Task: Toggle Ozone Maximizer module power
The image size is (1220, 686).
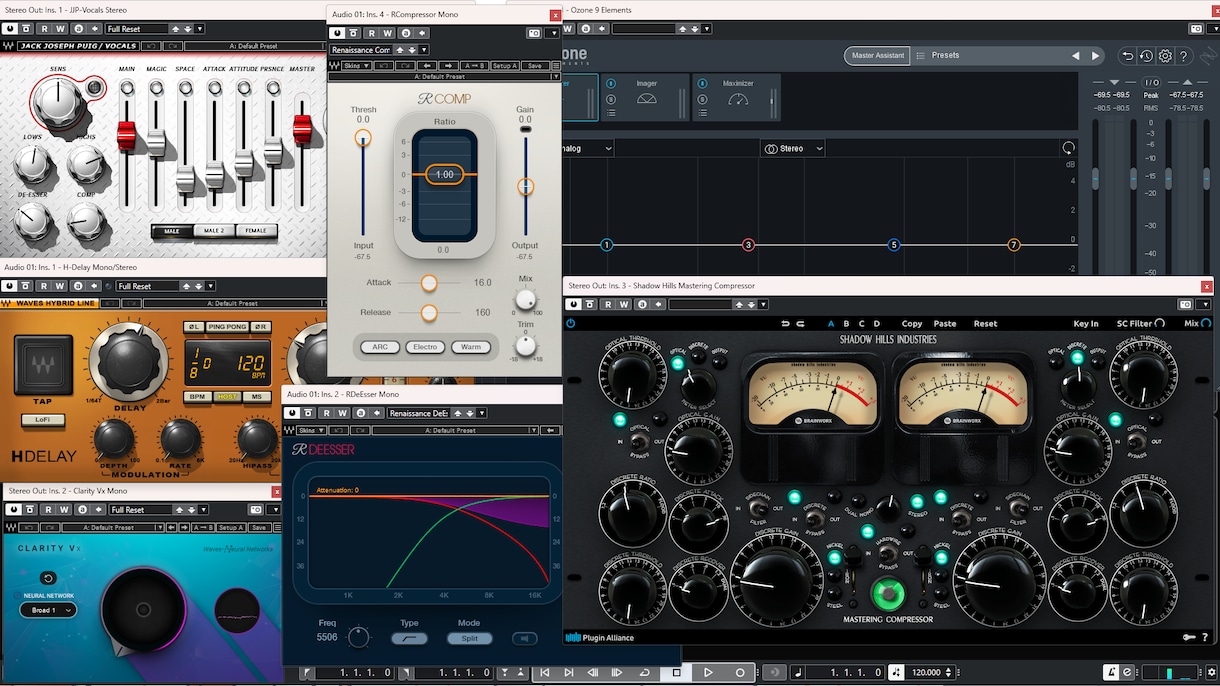Action: [702, 83]
